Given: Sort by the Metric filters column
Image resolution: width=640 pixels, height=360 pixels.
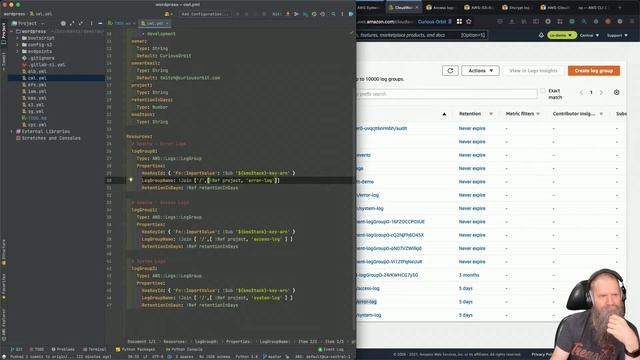Looking at the screenshot, I should pos(523,114).
